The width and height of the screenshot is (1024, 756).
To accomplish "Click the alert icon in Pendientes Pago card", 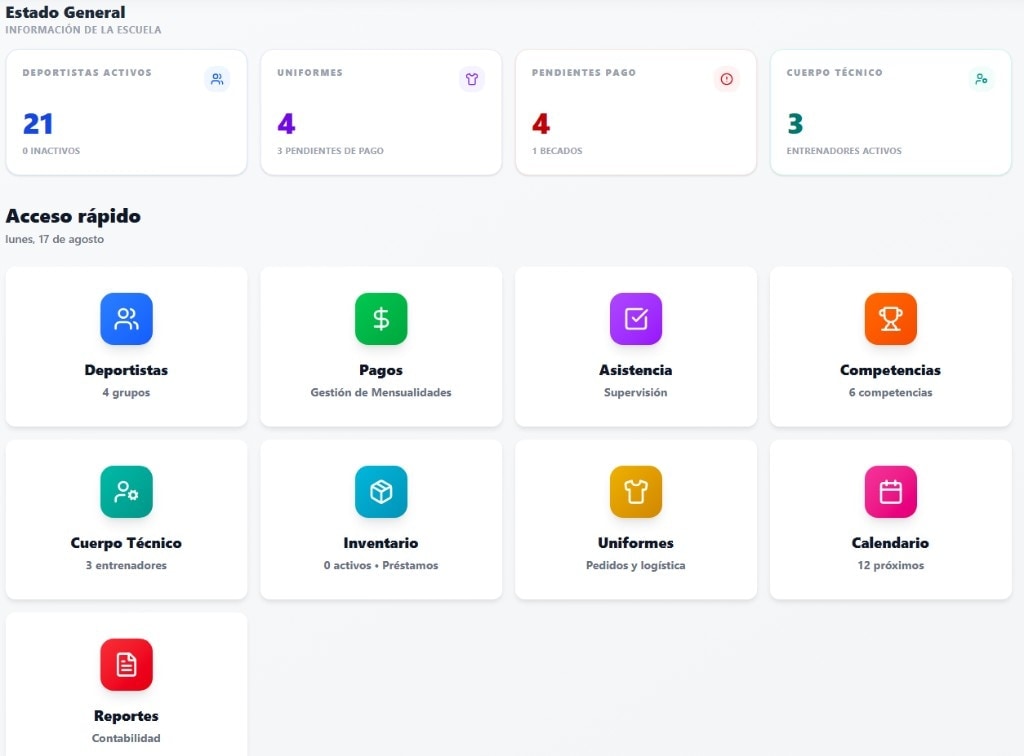I will (x=726, y=79).
